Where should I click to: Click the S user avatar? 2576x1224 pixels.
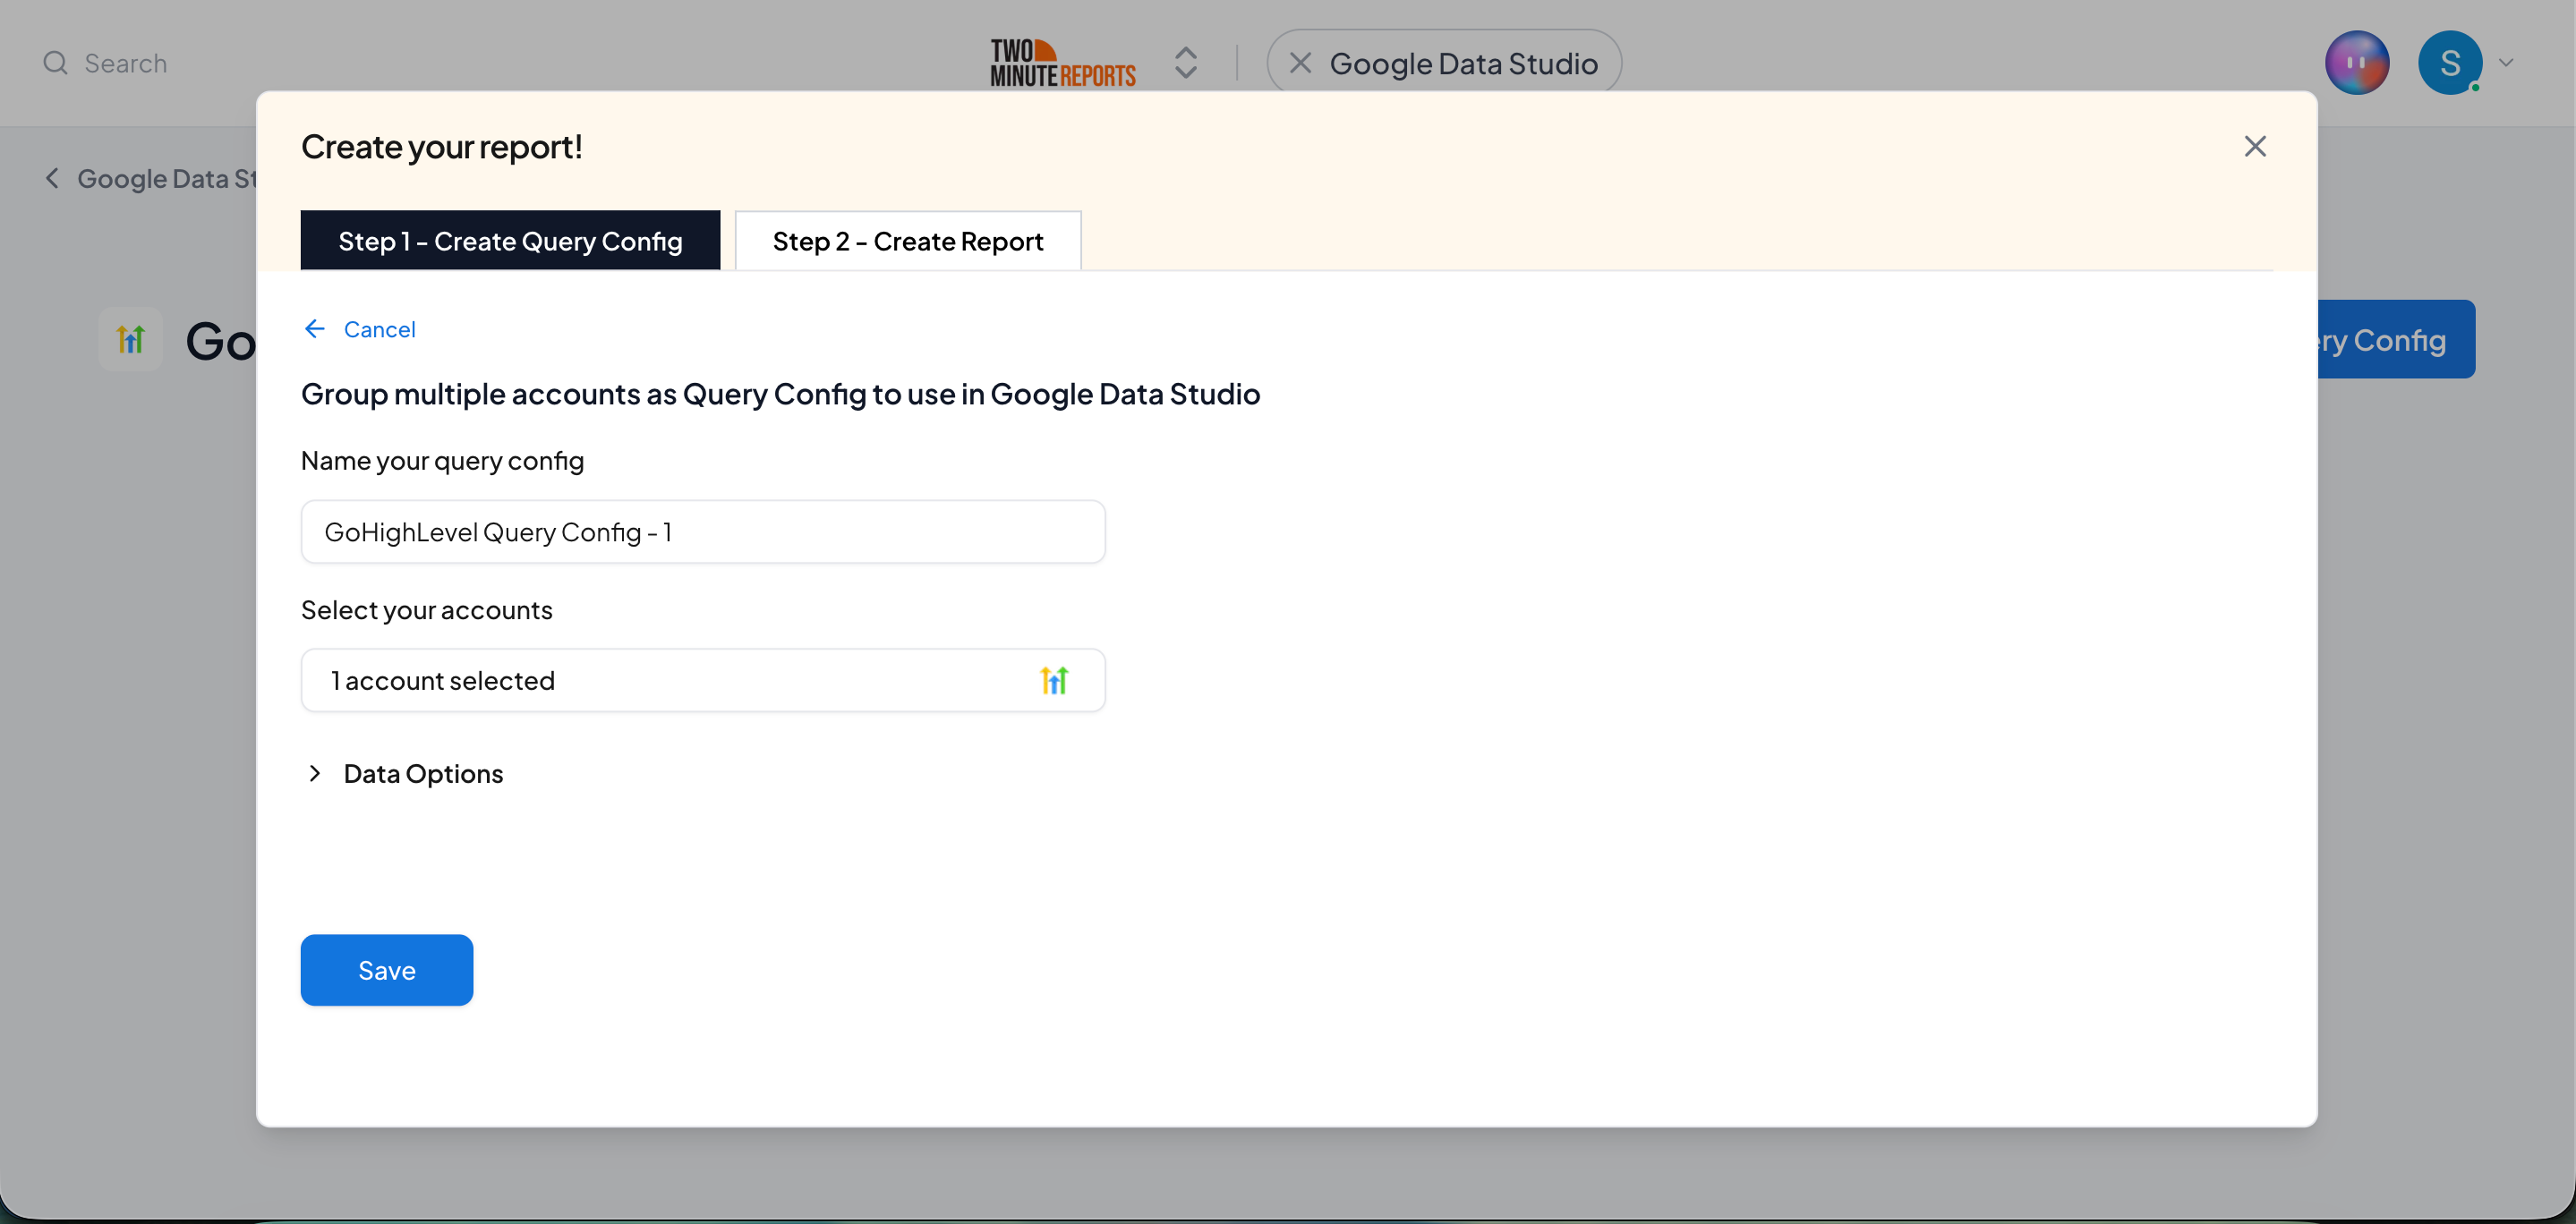point(2449,63)
